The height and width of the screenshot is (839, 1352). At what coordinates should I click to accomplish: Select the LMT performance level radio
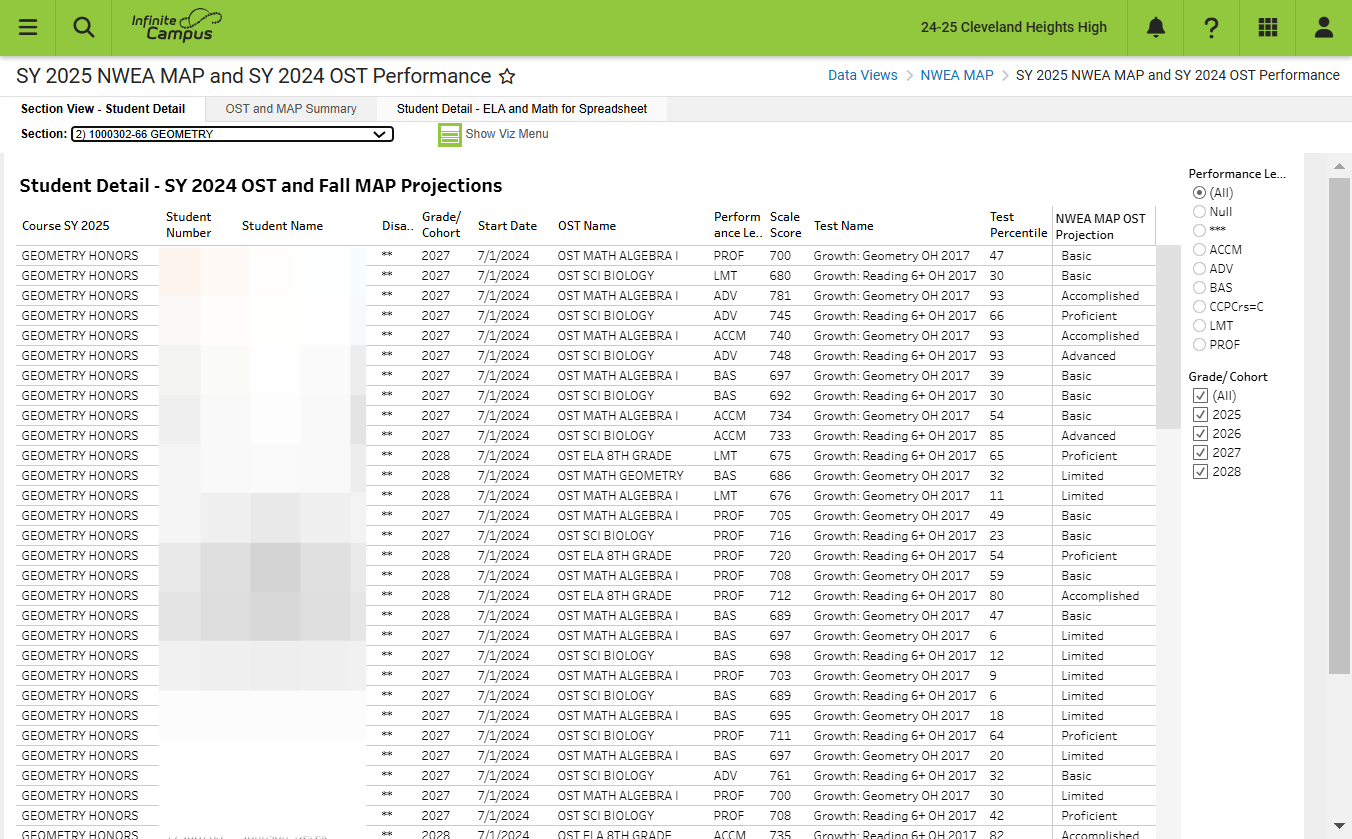coord(1199,326)
